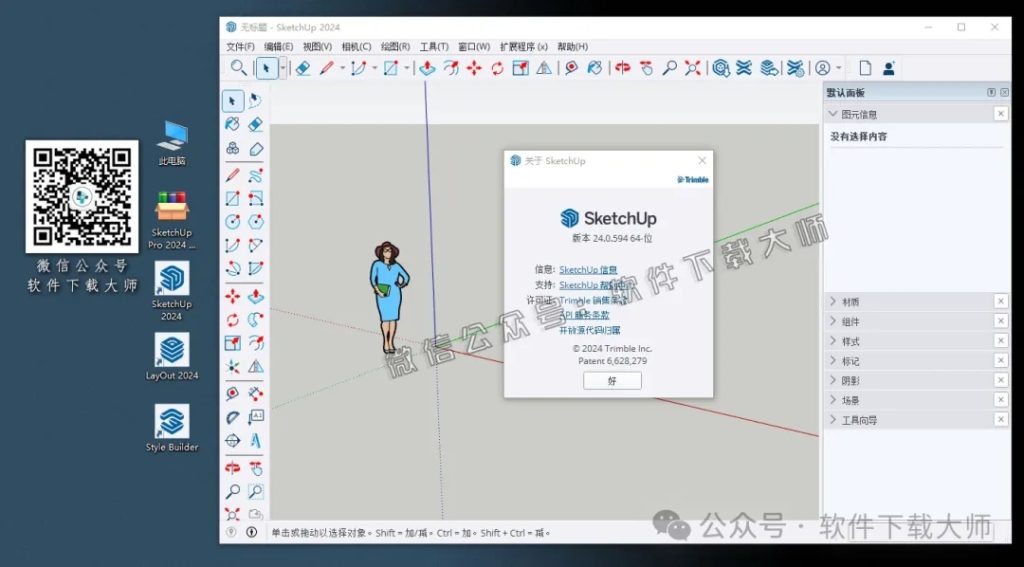1024x567 pixels.
Task: Open the Arc tool dropdown arrow
Action: (375, 68)
